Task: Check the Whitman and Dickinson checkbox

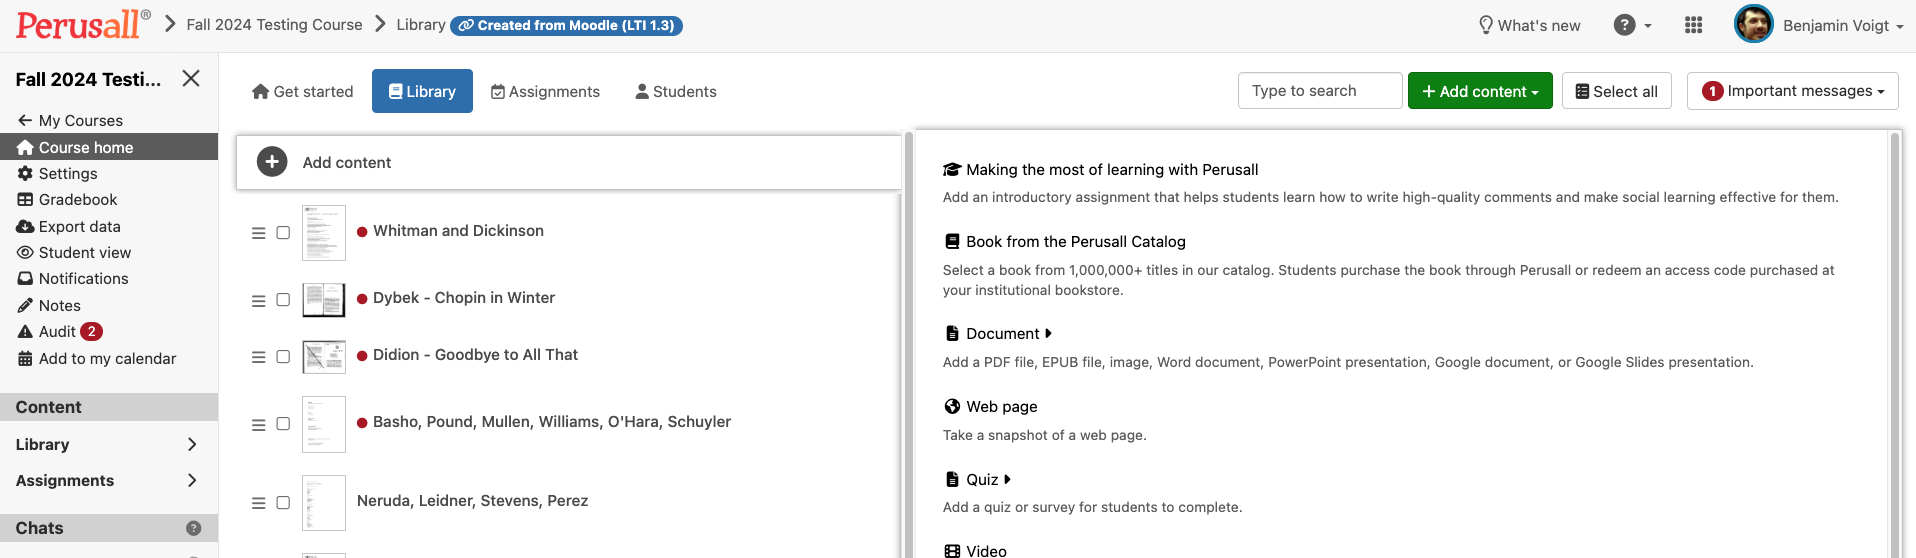Action: pyautogui.click(x=283, y=233)
